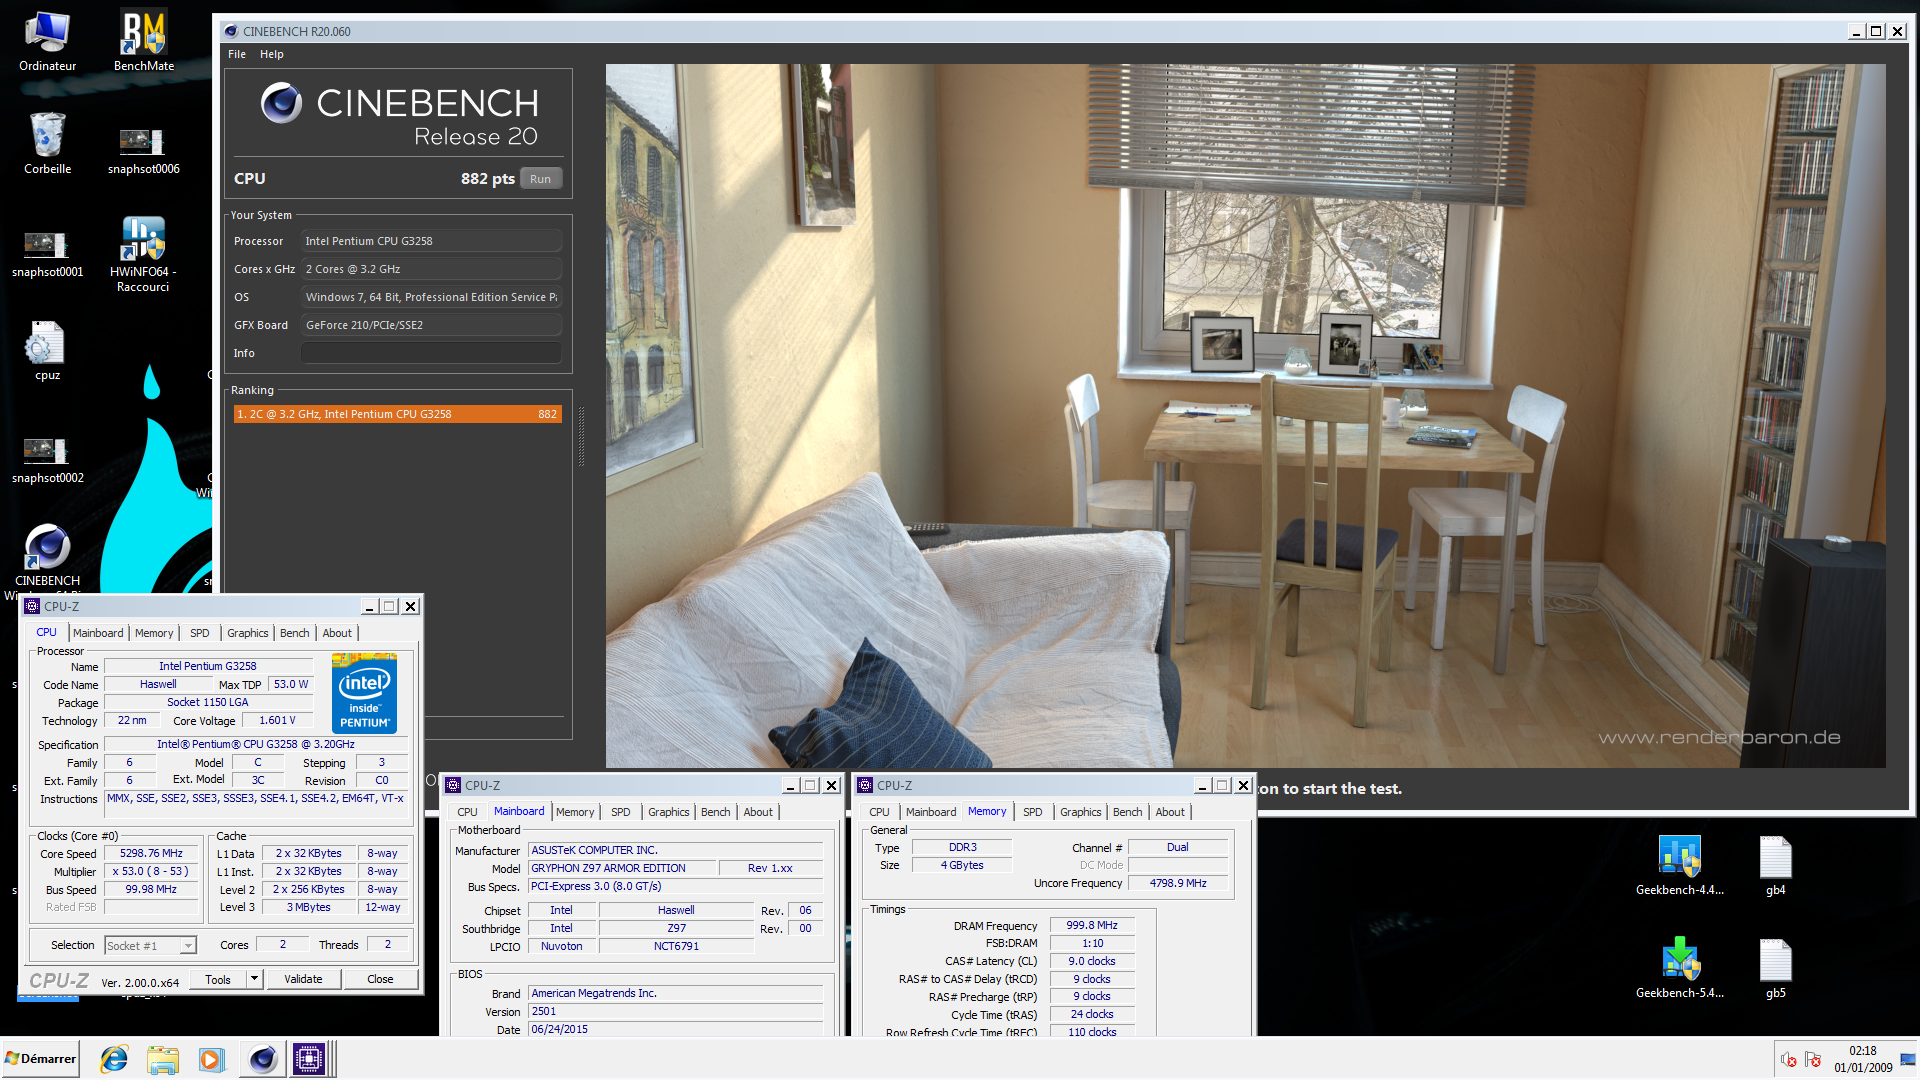Screen dimensions: 1920x1080
Task: Run the Cinebench CPU test
Action: tap(541, 179)
